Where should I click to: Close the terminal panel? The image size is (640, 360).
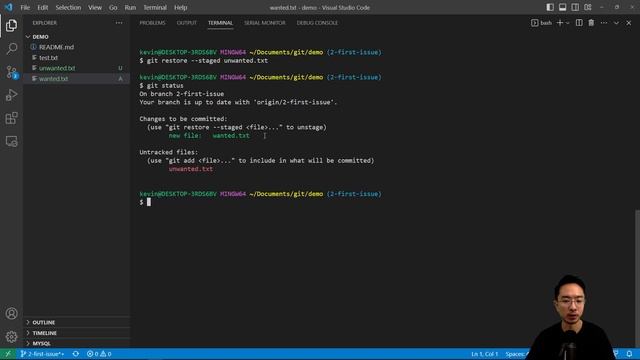coord(629,23)
